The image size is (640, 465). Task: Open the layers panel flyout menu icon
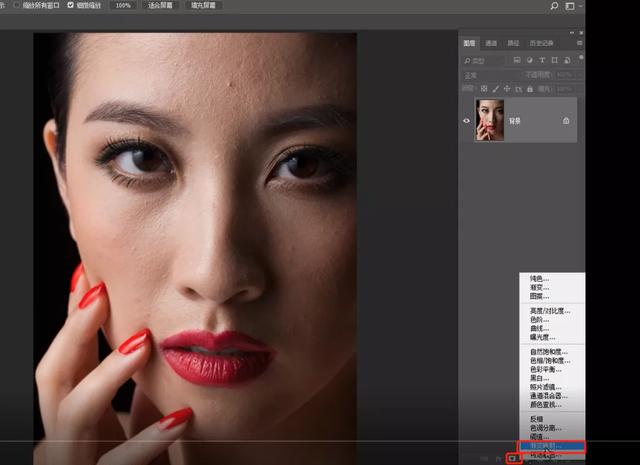coord(580,43)
